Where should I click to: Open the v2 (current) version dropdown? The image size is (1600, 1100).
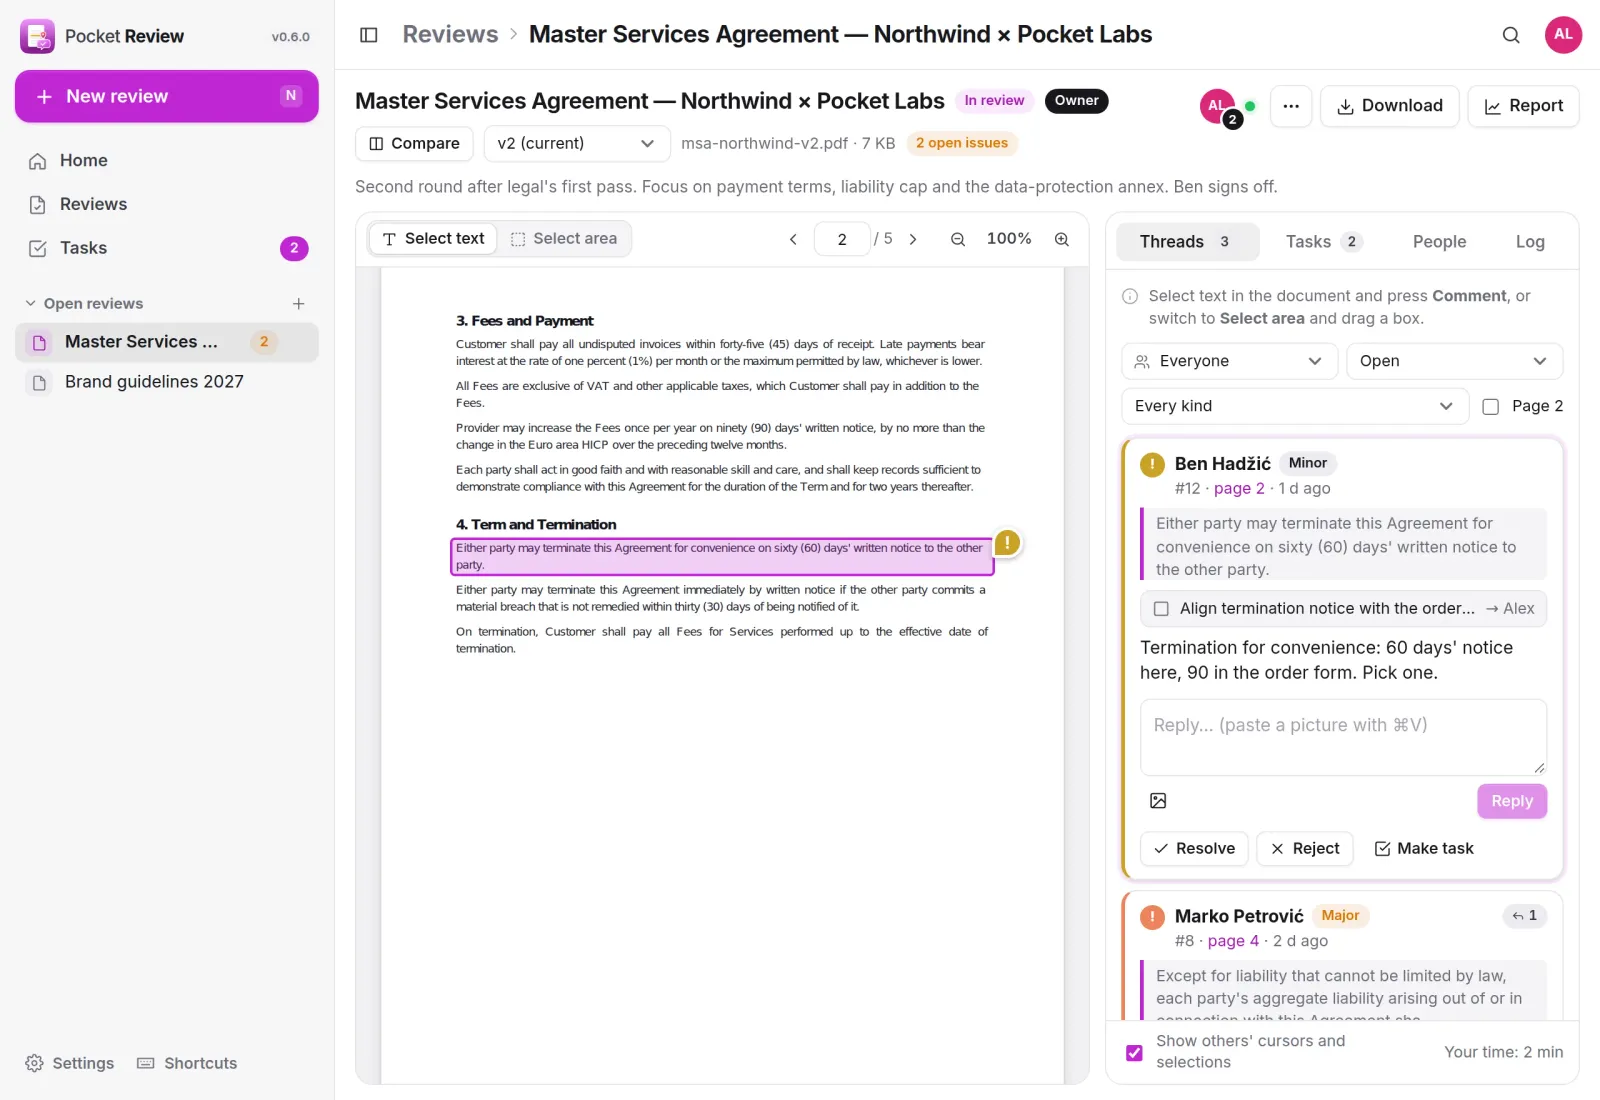point(577,144)
